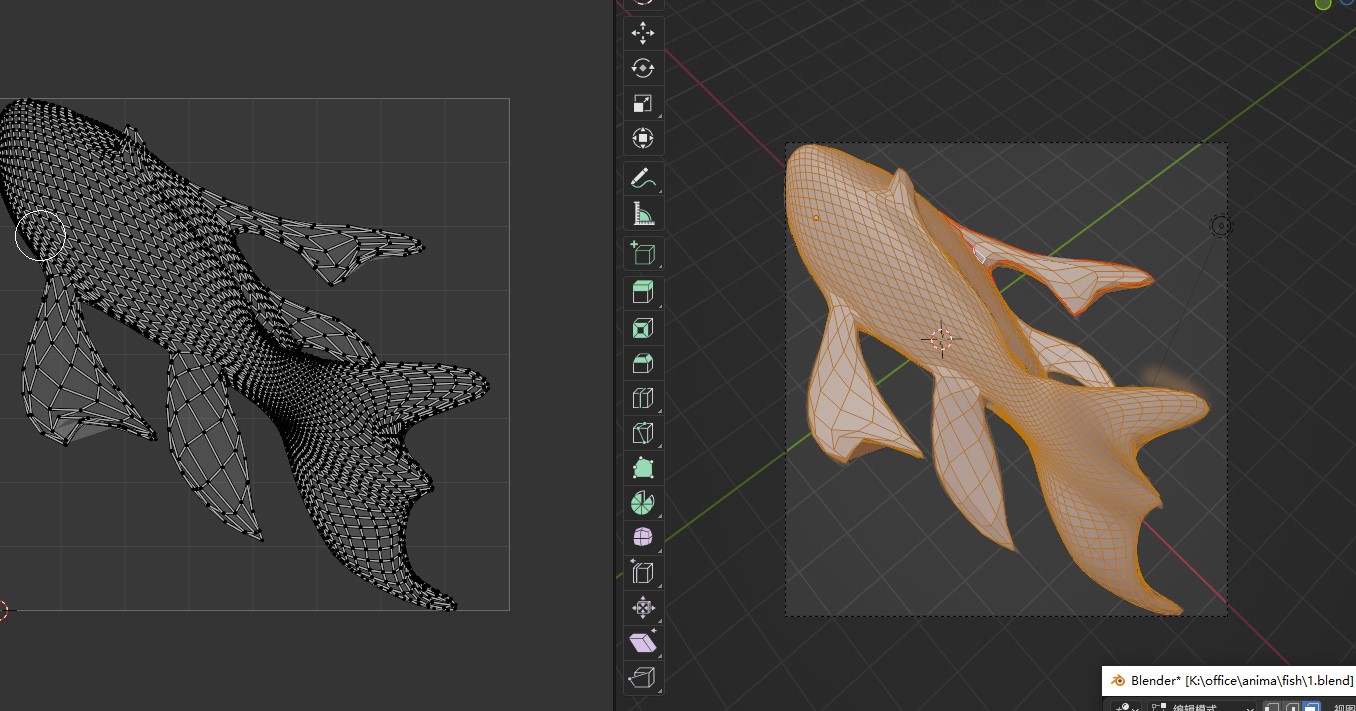Activate the Spin tool
The image size is (1356, 711).
[643, 503]
